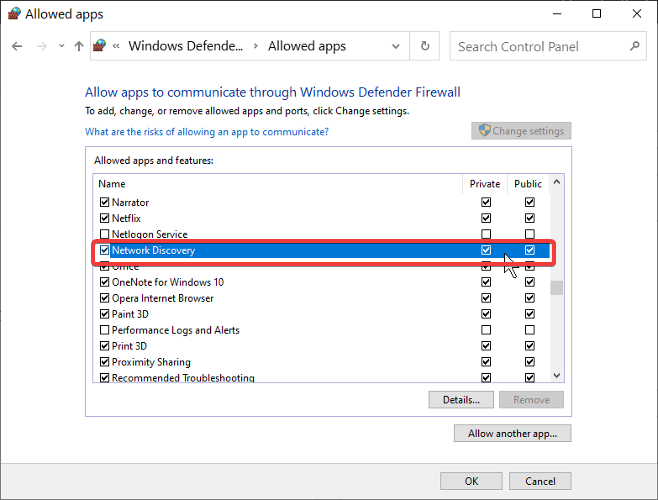Click the Search Control Panel field
Viewport: 658px width, 500px height.
(x=540, y=46)
